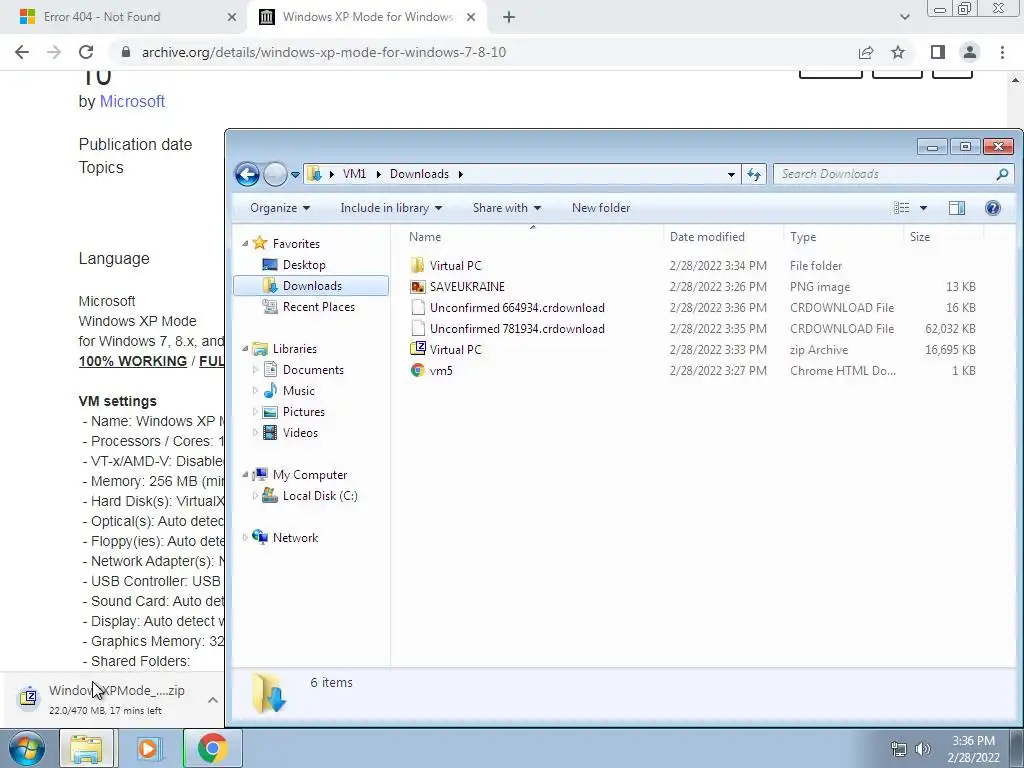
Task: Open Chrome's tab search chevron
Action: [904, 17]
